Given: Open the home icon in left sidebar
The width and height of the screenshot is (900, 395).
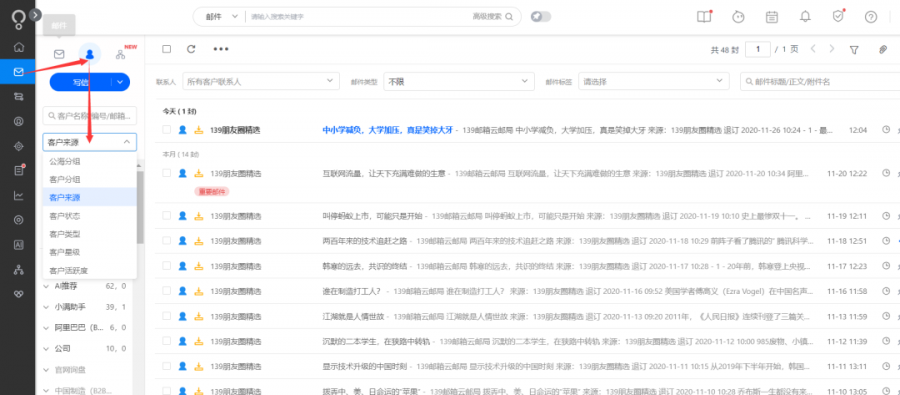Looking at the screenshot, I should click(19, 47).
